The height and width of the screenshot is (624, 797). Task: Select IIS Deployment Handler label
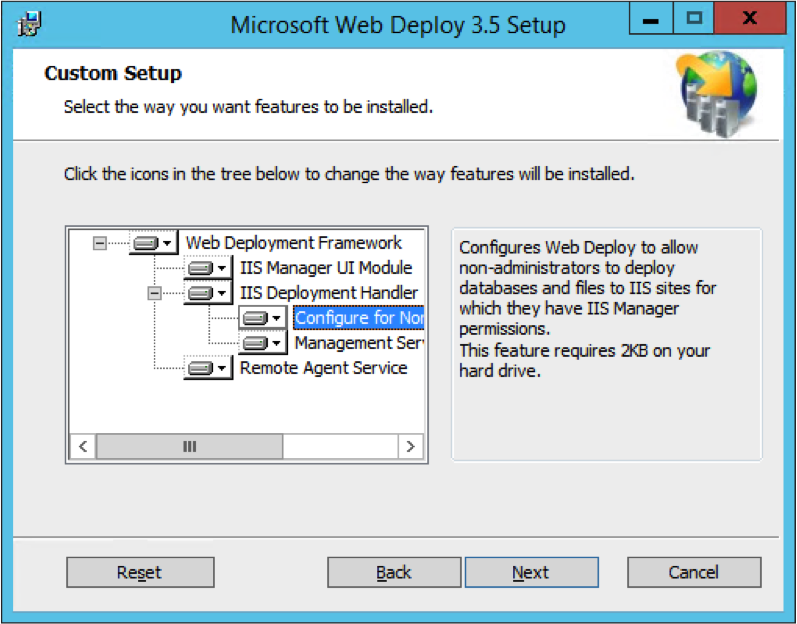coord(328,293)
